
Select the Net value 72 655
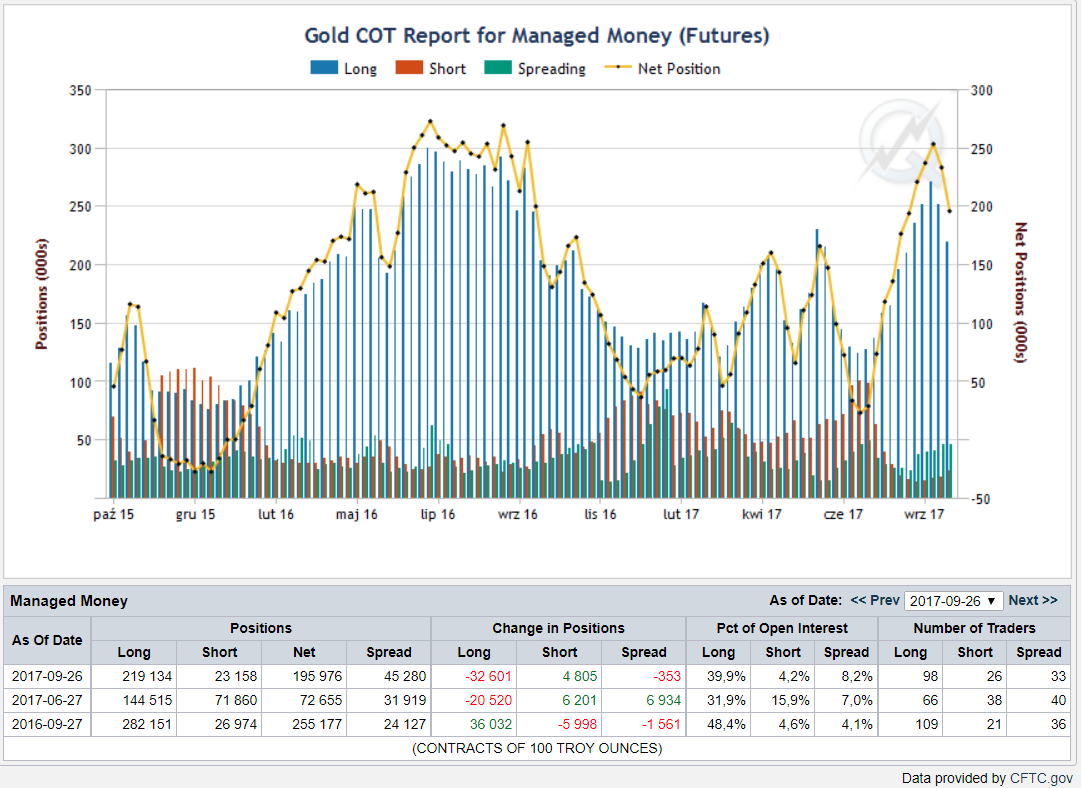pyautogui.click(x=321, y=700)
